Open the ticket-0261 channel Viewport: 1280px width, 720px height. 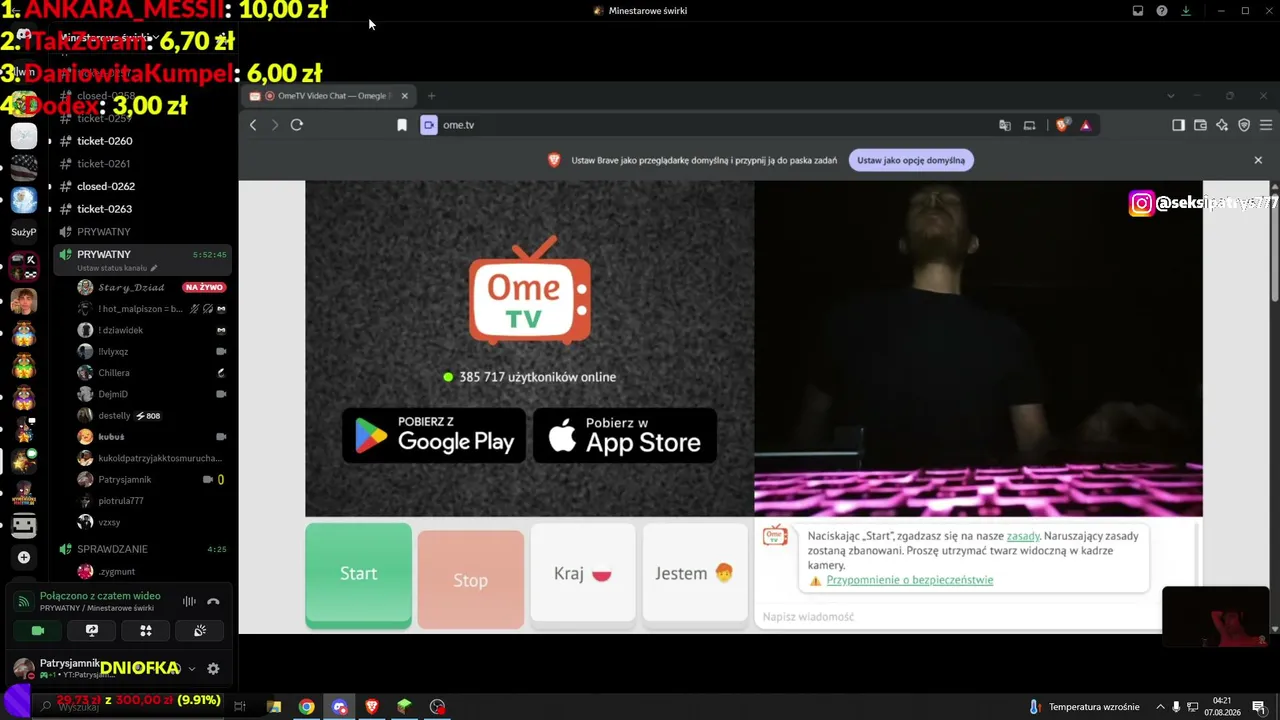coord(104,164)
